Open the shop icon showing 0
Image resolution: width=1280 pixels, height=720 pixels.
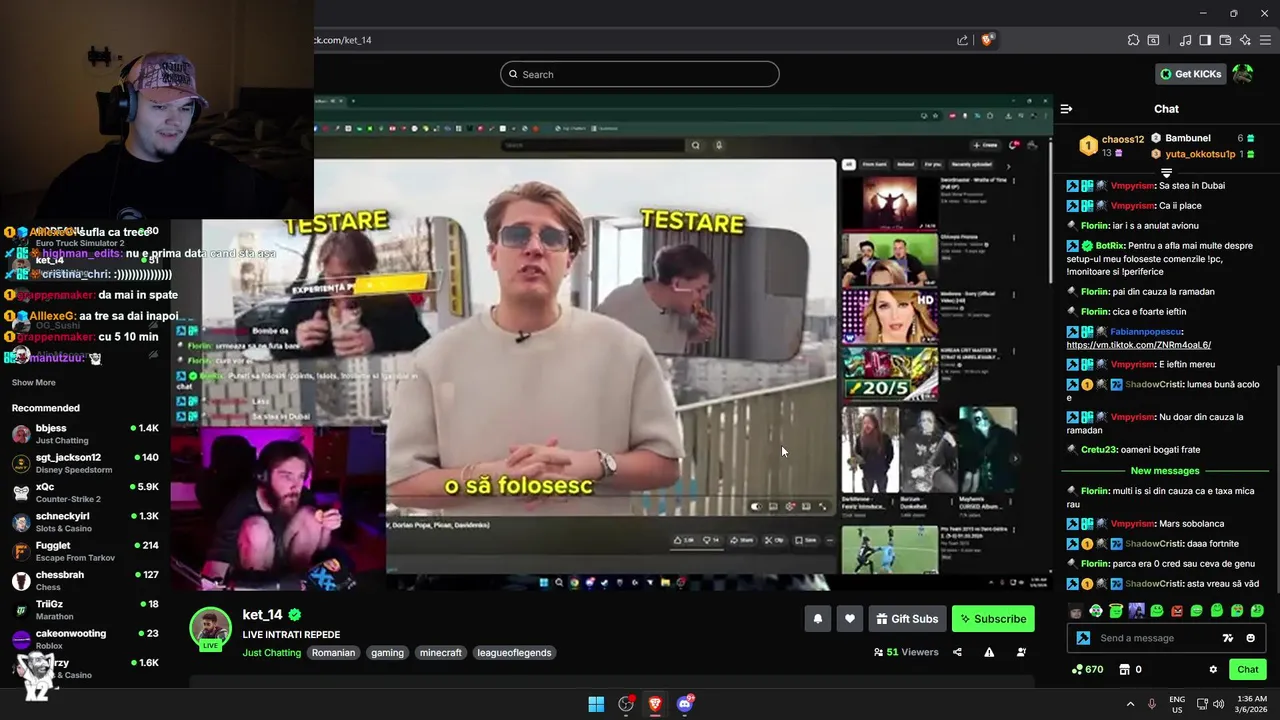tap(1130, 669)
